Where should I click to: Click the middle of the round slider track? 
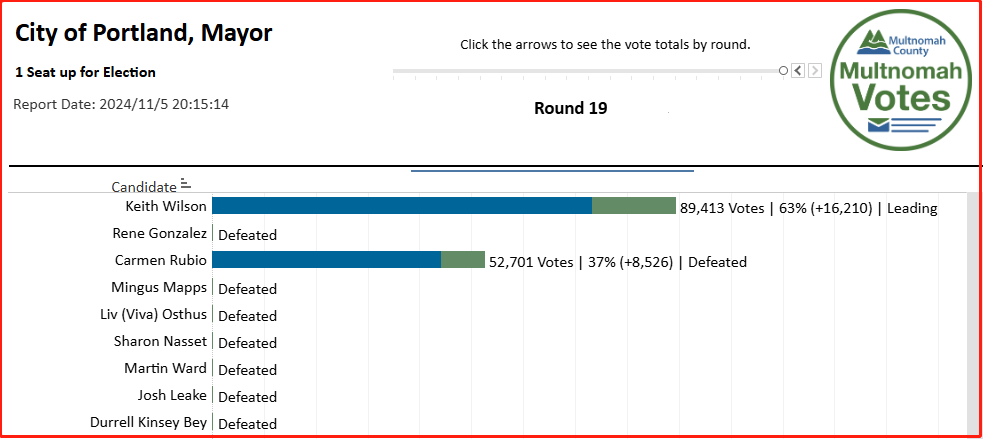586,71
